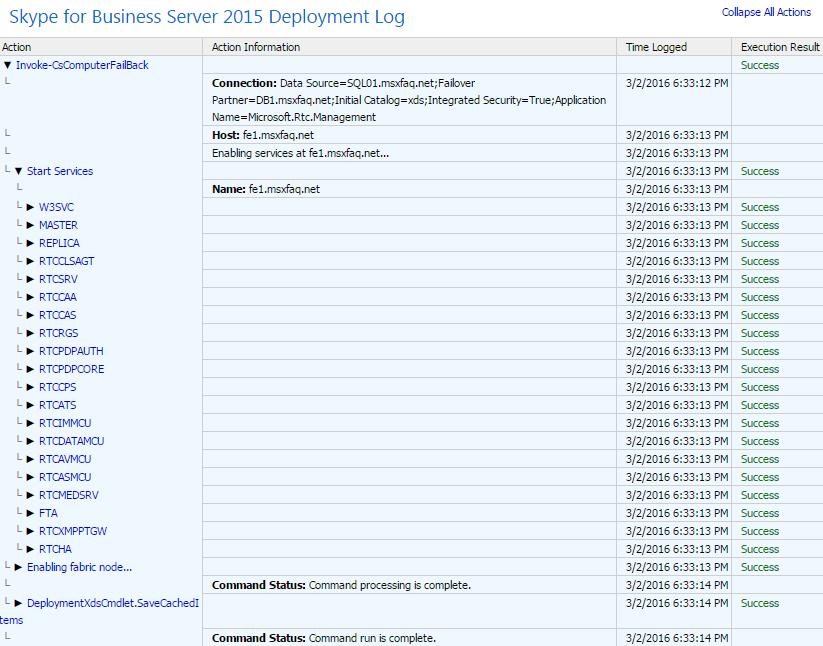Click the RTCATS service name
Viewport: 823px width, 646px height.
point(58,405)
